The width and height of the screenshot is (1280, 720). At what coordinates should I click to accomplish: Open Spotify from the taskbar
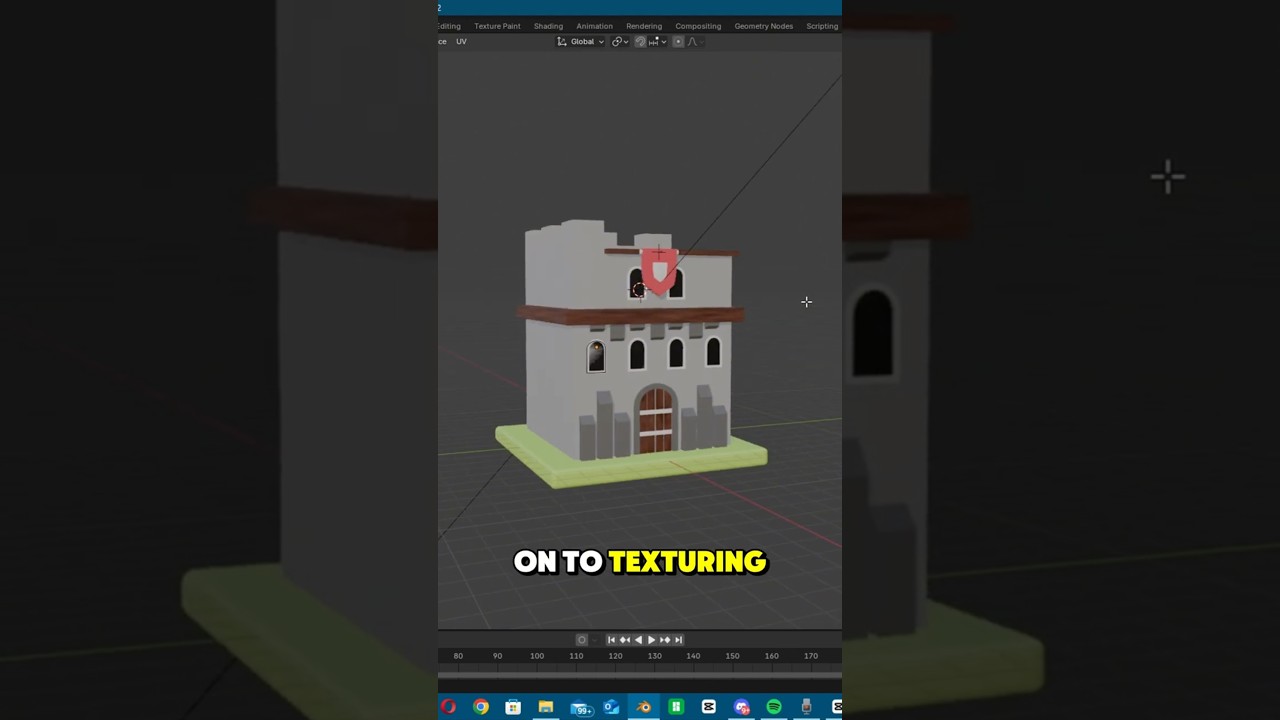pyautogui.click(x=774, y=707)
